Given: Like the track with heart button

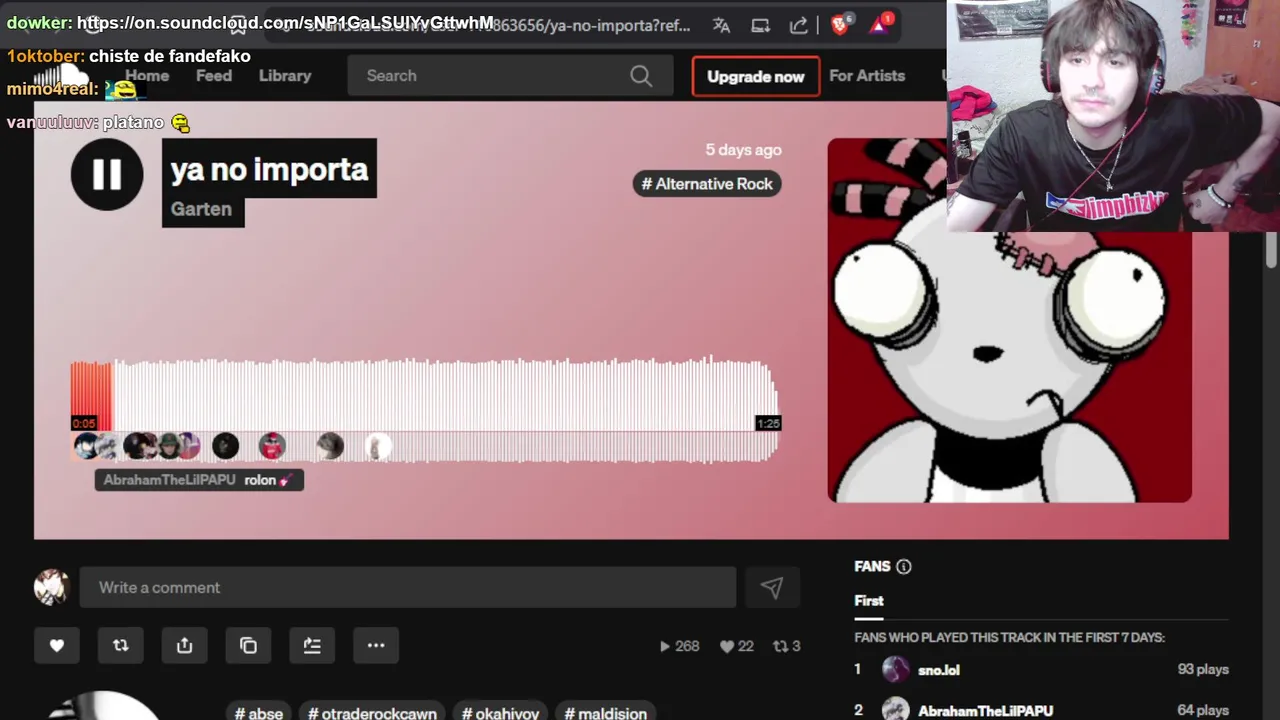Looking at the screenshot, I should click(x=57, y=646).
